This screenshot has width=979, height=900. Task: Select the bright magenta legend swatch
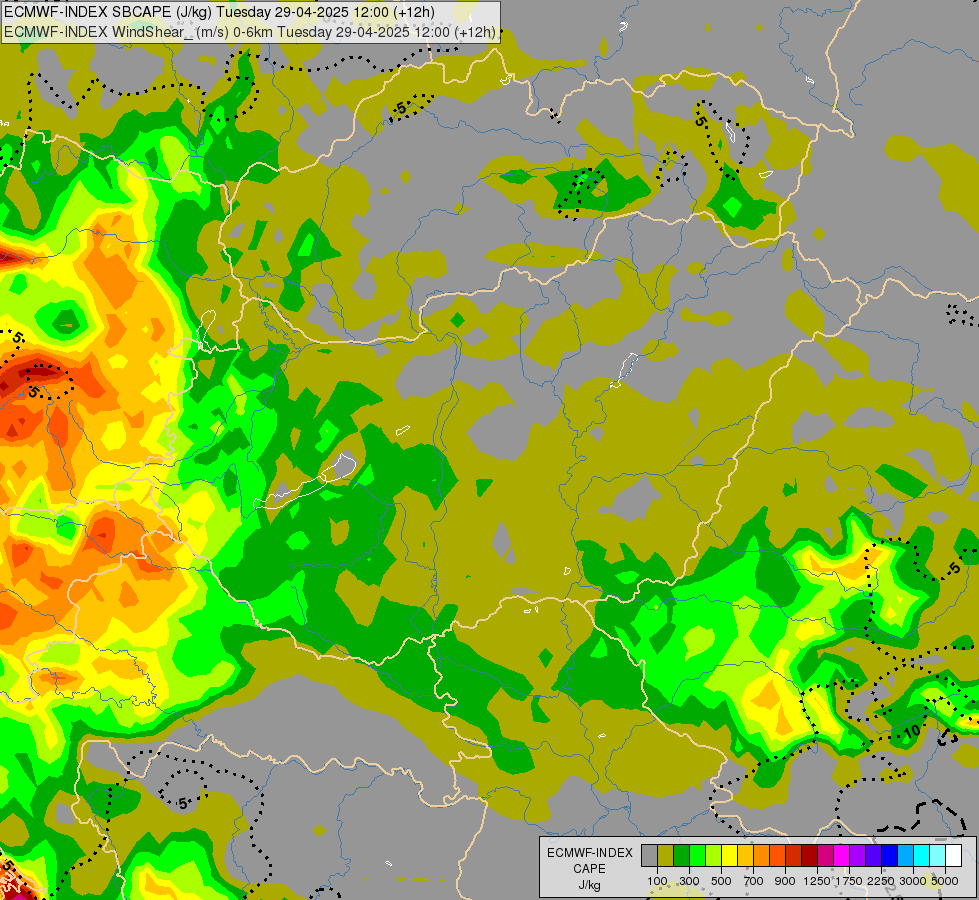click(842, 855)
